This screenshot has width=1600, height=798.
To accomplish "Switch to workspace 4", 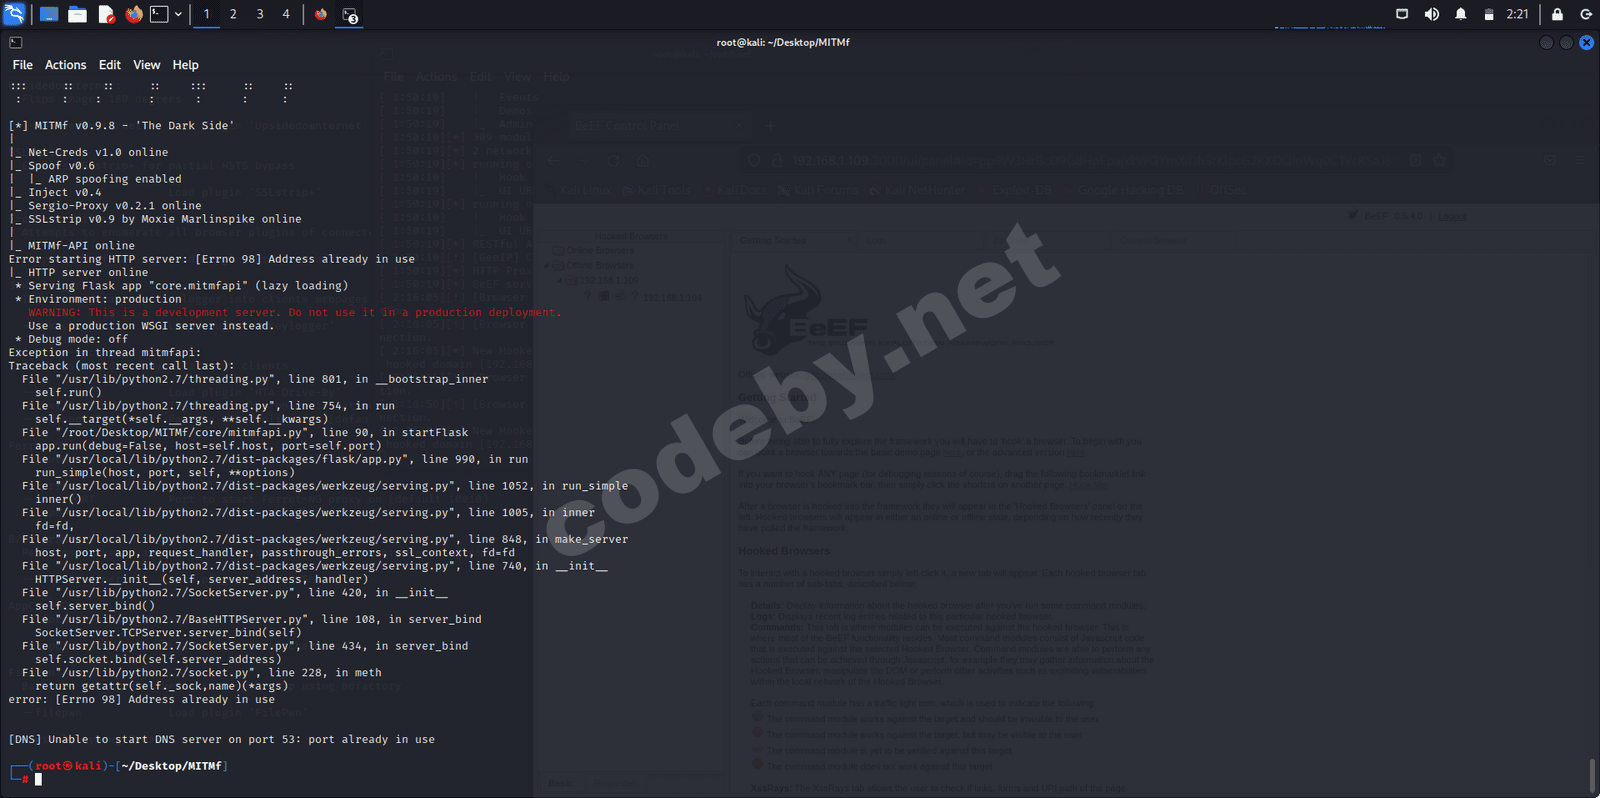I will point(286,14).
